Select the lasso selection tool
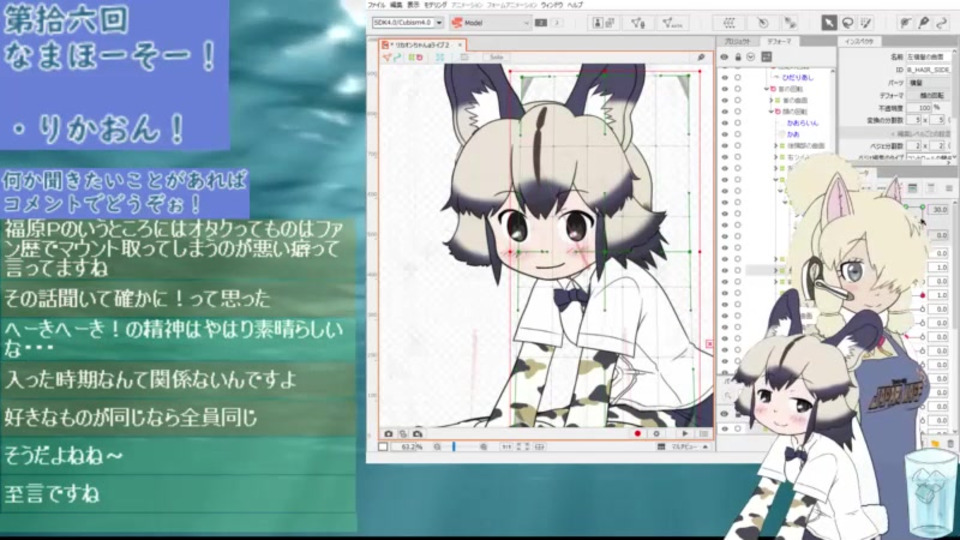960x540 pixels. (847, 23)
